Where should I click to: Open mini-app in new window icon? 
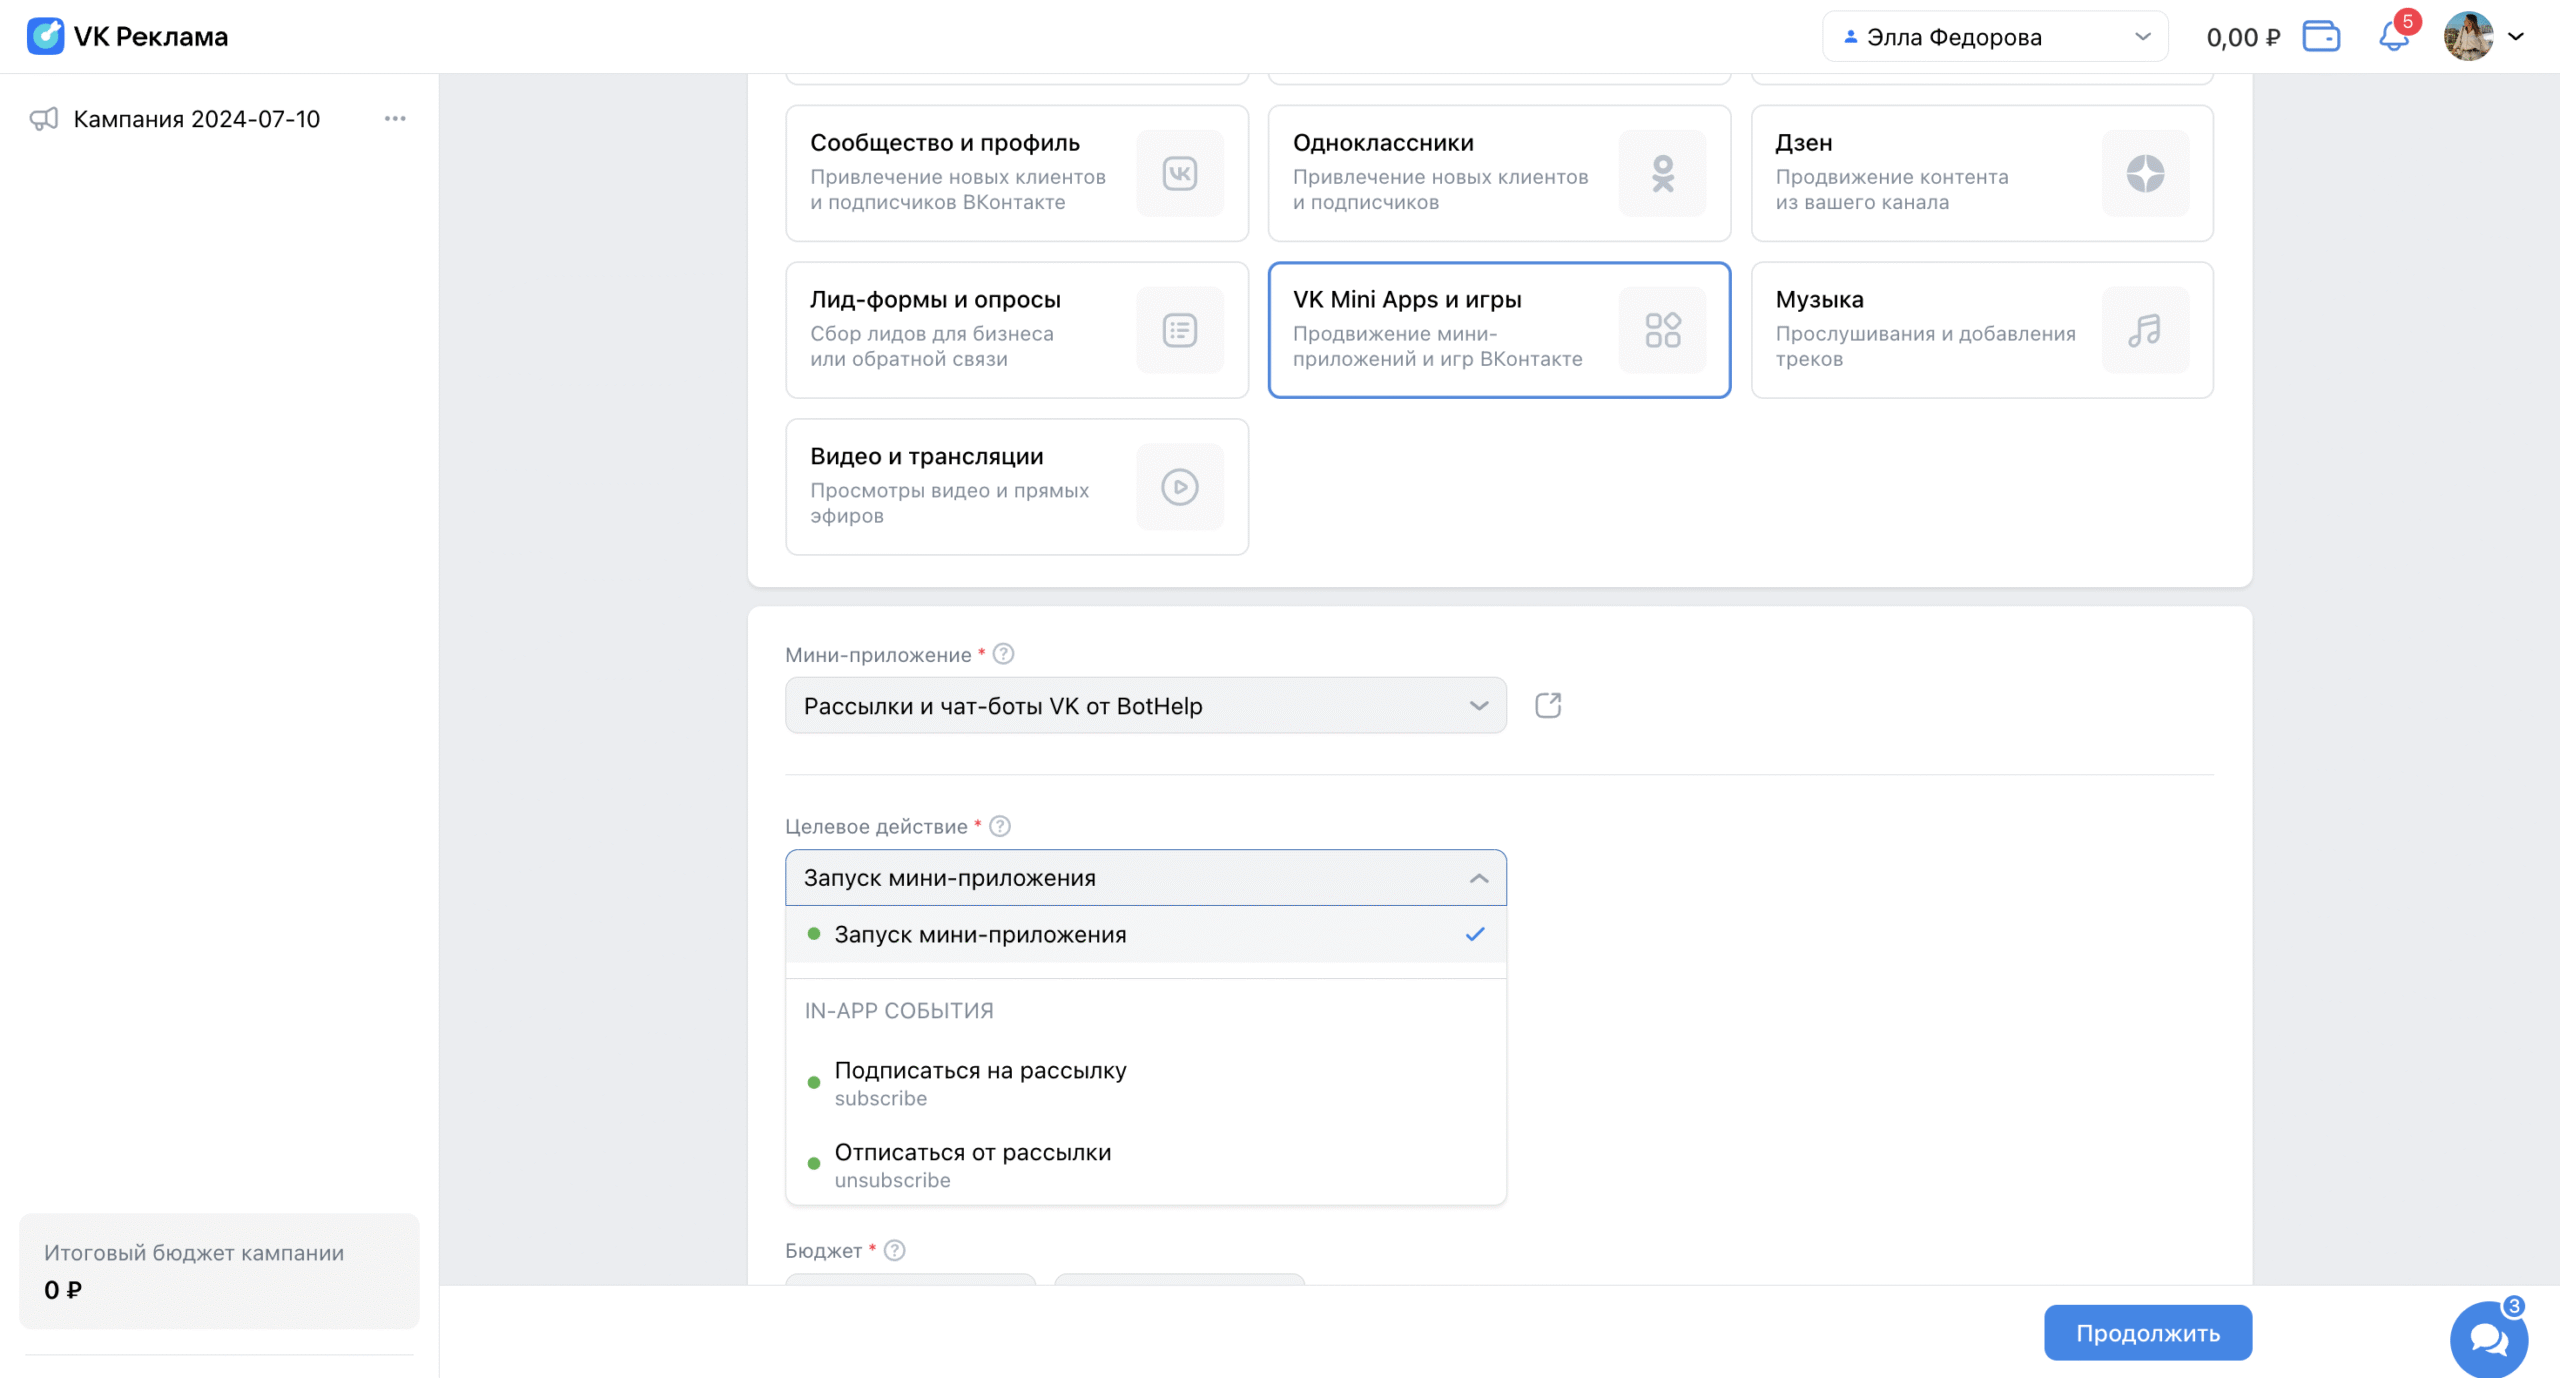(1547, 705)
